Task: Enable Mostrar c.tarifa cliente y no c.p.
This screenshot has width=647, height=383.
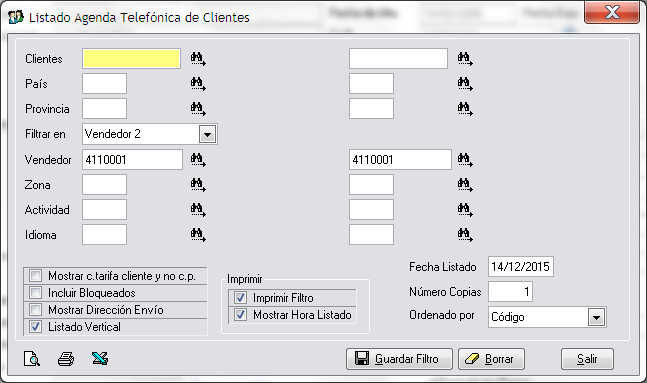Action: [x=36, y=275]
